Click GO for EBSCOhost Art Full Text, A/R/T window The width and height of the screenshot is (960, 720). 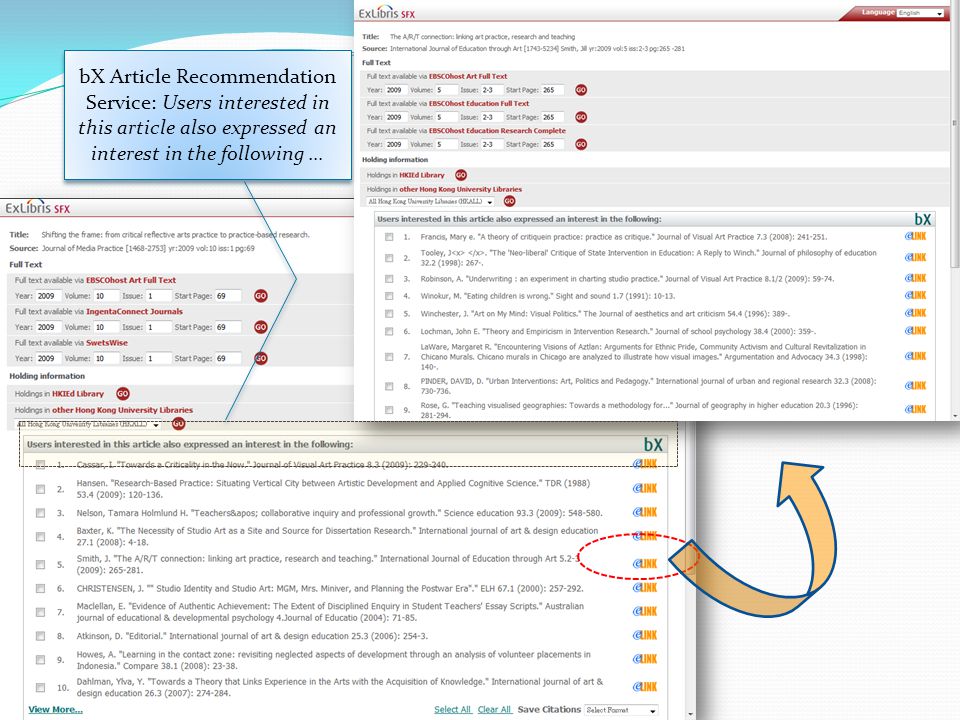581,90
